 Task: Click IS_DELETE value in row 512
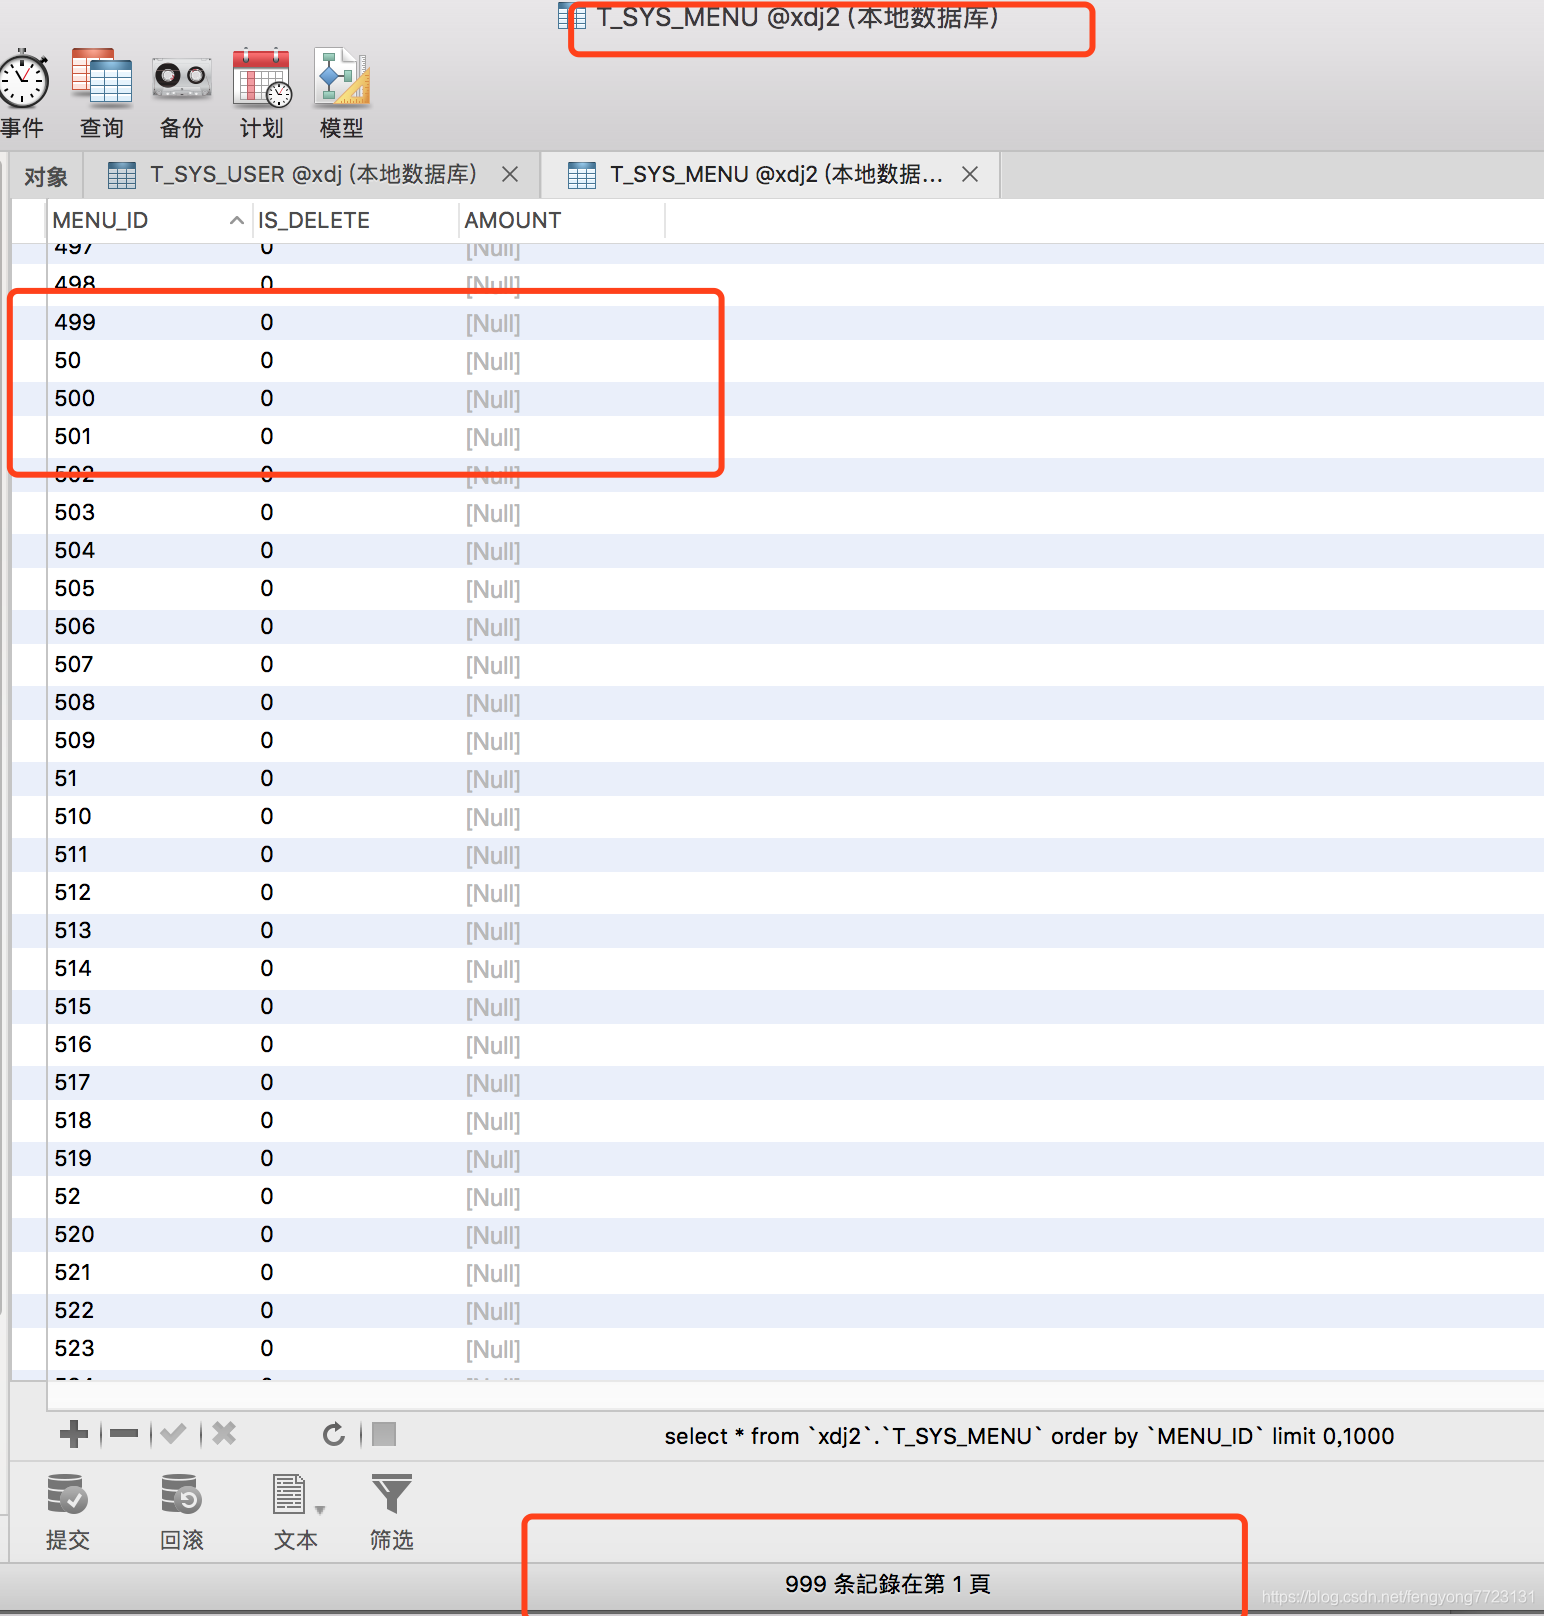pos(267,892)
